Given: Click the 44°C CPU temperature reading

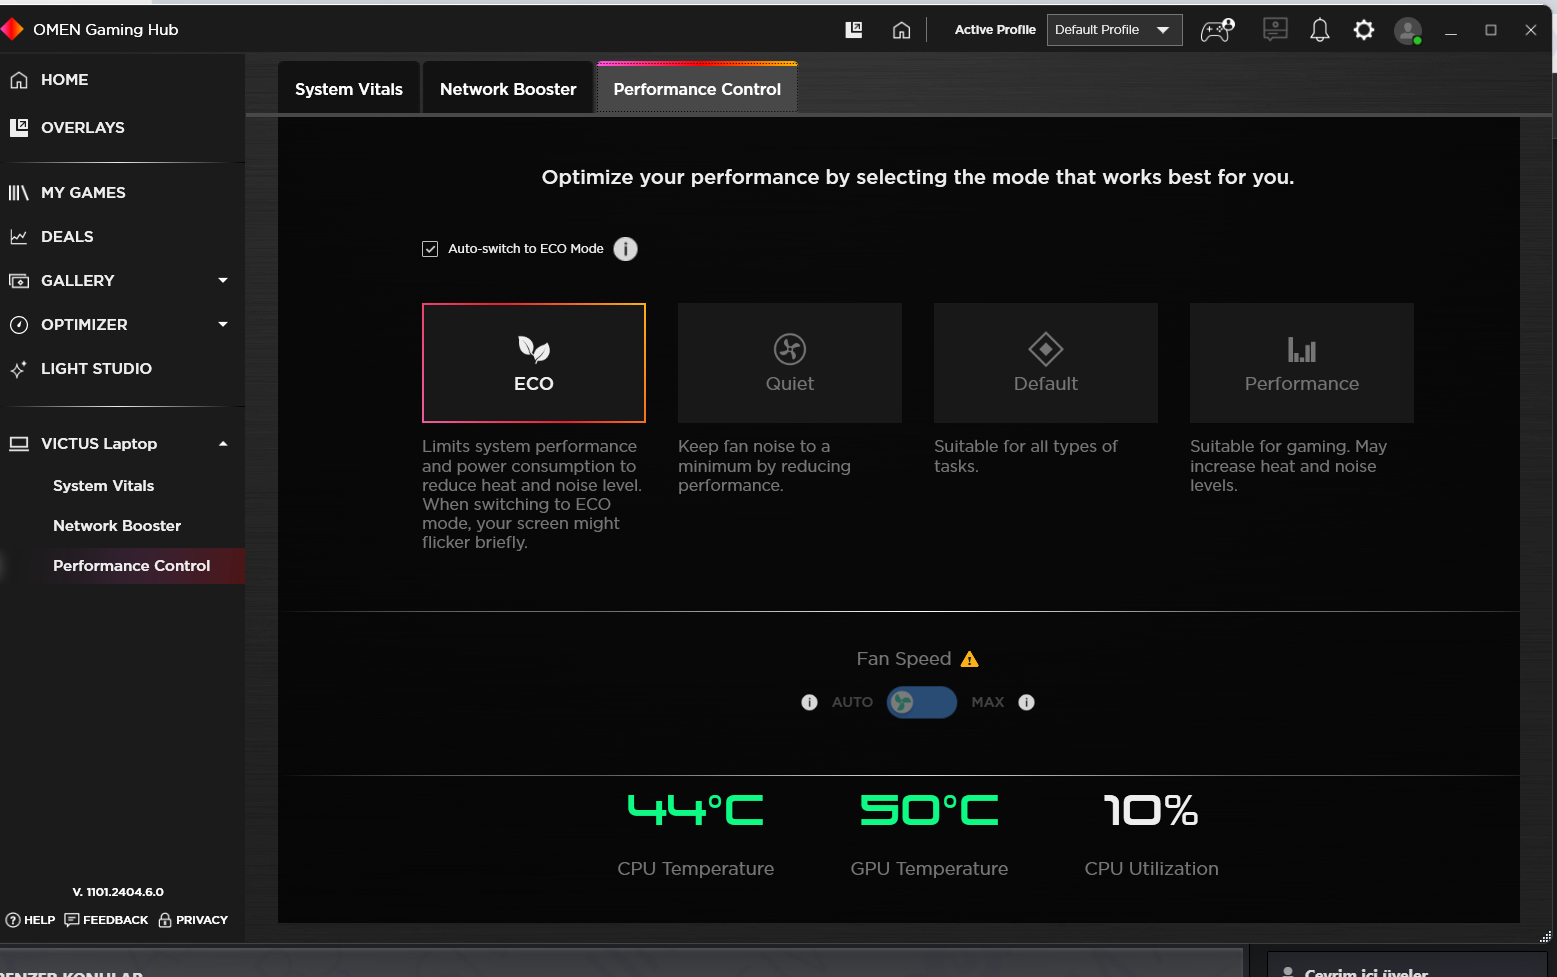Looking at the screenshot, I should click(x=696, y=810).
